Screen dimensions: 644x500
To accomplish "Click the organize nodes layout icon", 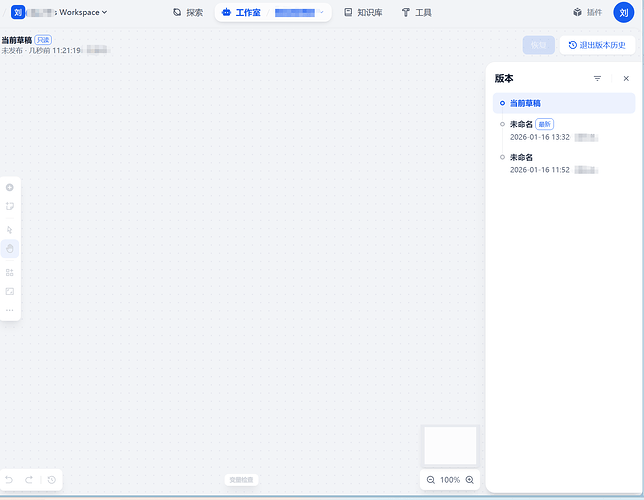I will pyautogui.click(x=10, y=272).
